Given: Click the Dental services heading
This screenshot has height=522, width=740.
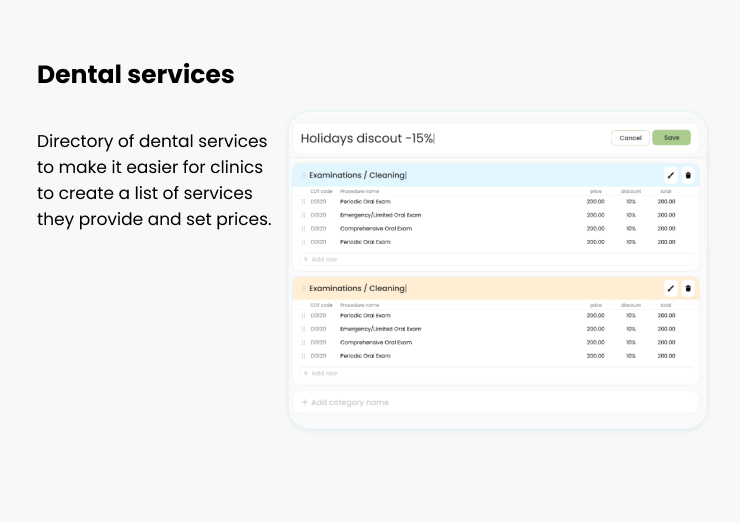Looking at the screenshot, I should [135, 75].
